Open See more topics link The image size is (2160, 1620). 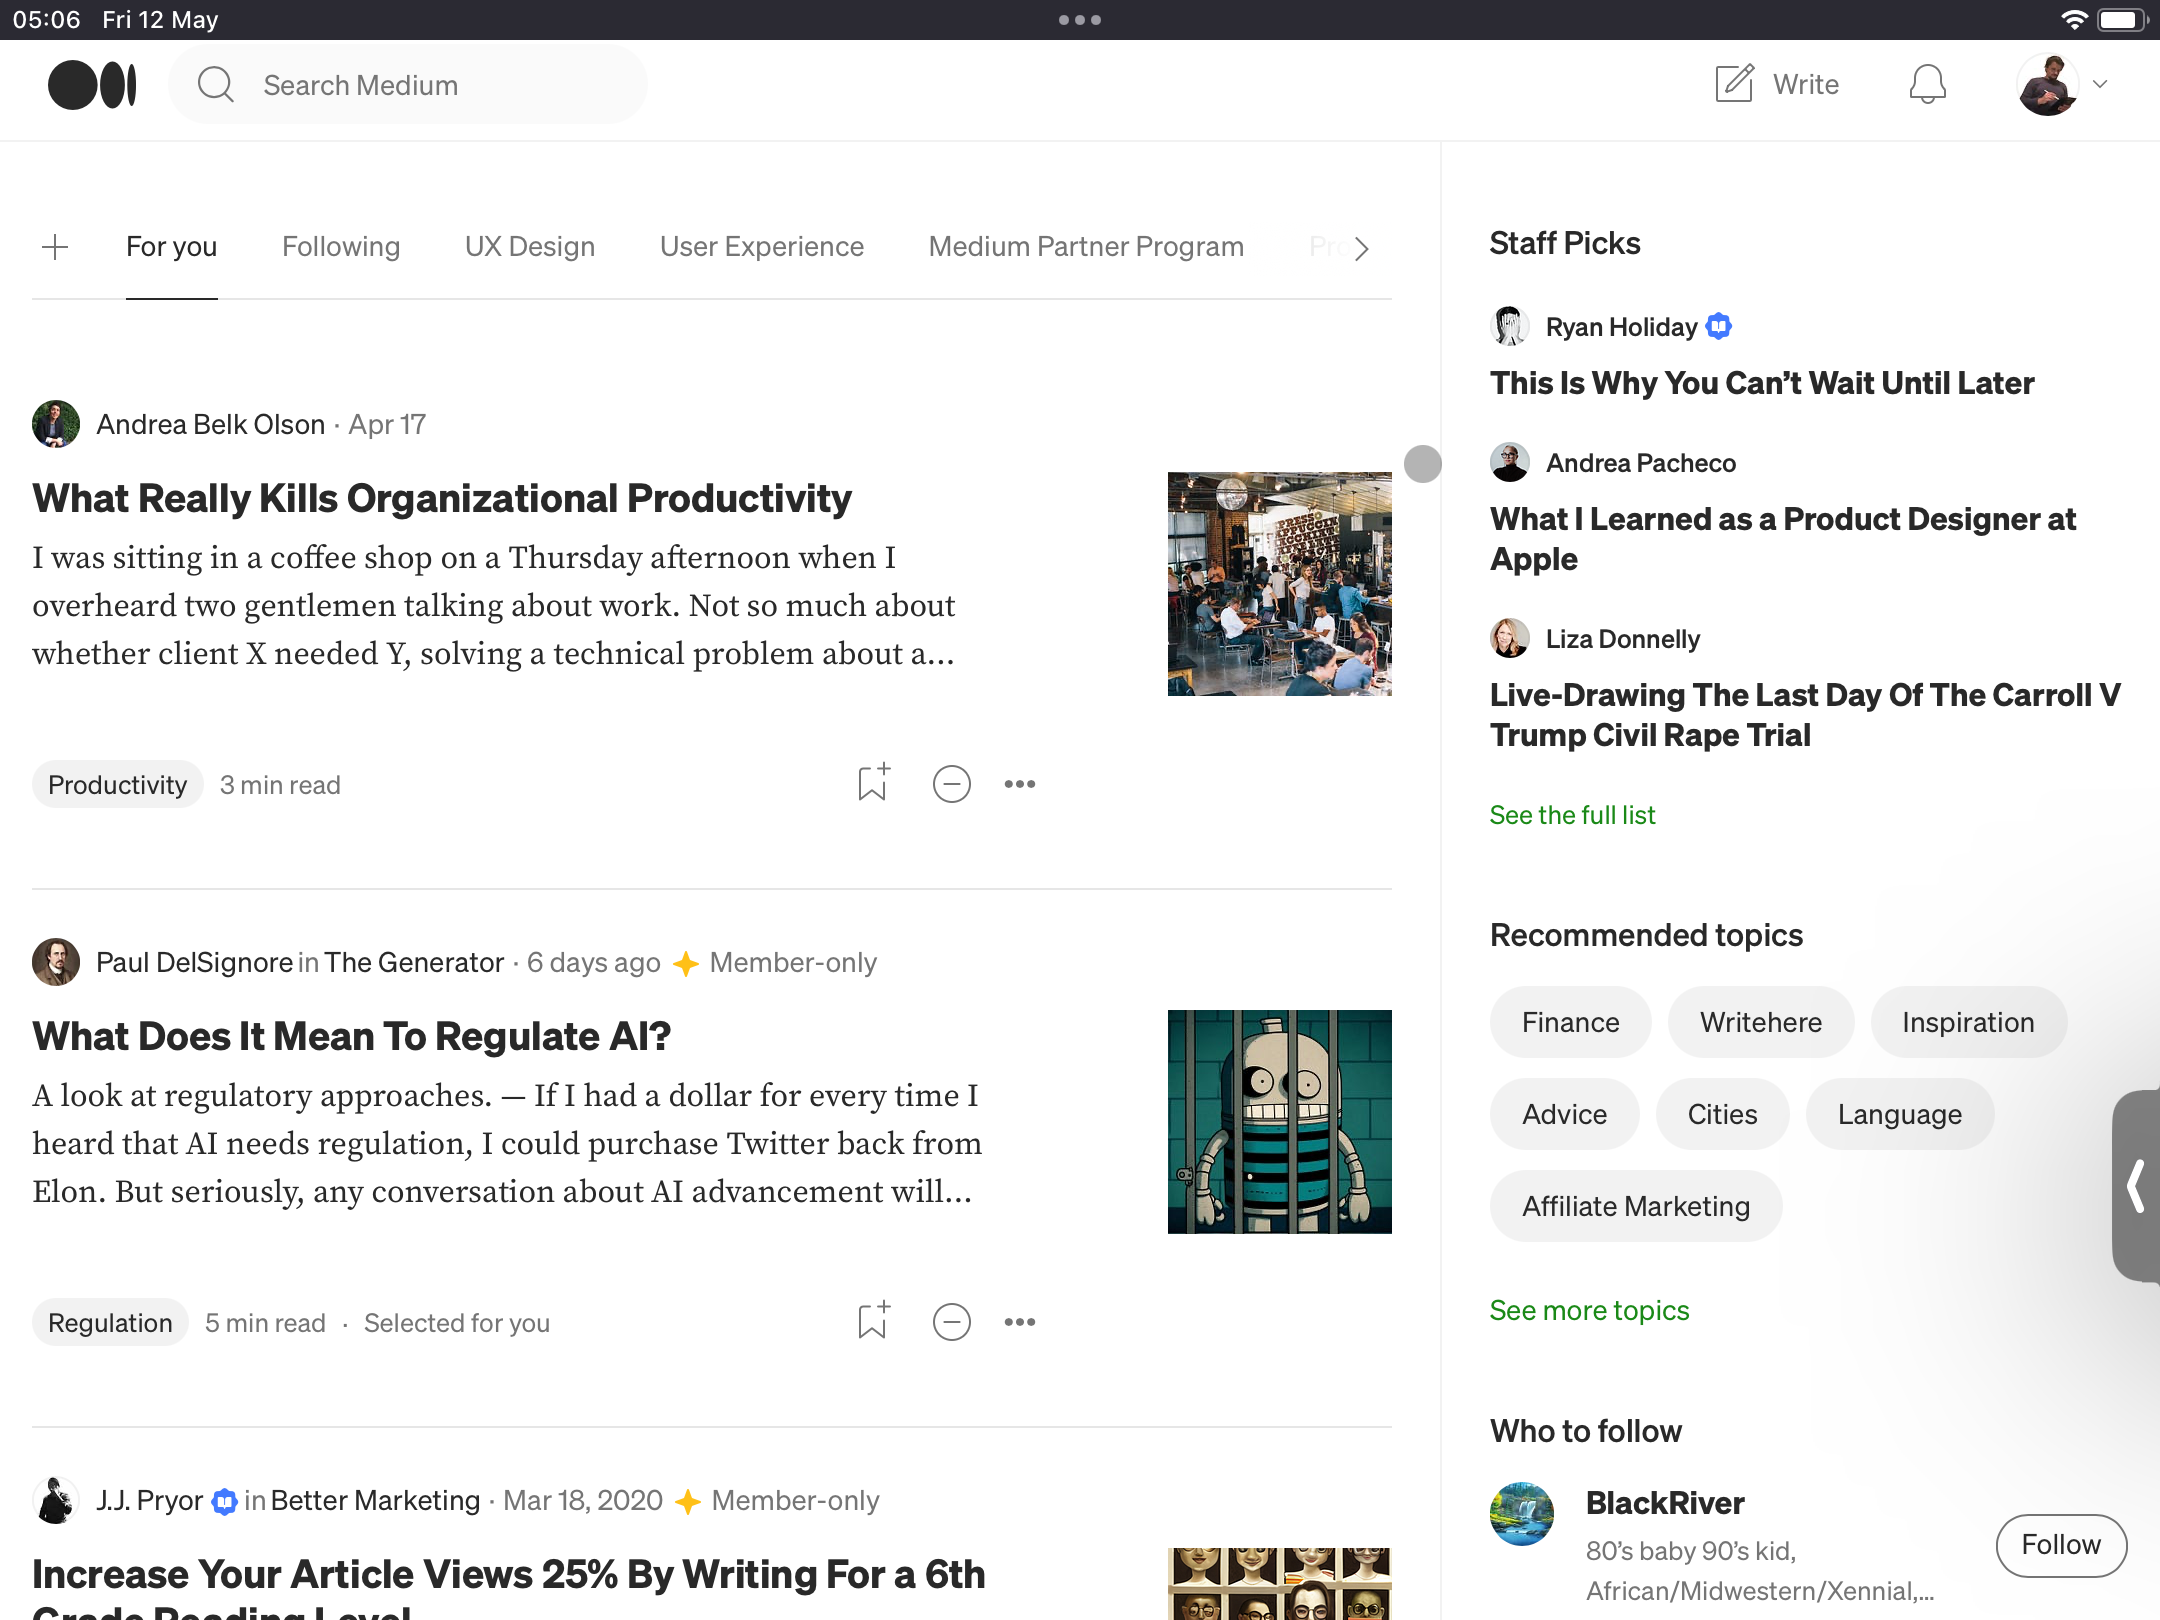(x=1590, y=1310)
